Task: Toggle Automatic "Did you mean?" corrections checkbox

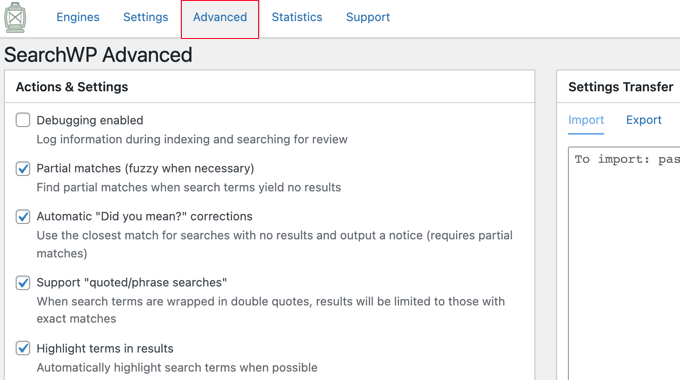Action: (23, 216)
